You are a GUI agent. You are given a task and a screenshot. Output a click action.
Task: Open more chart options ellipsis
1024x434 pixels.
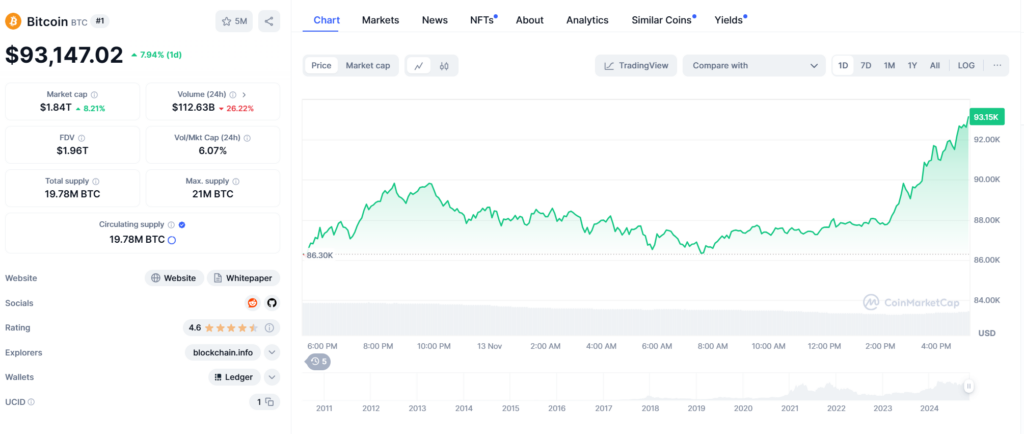coord(997,65)
